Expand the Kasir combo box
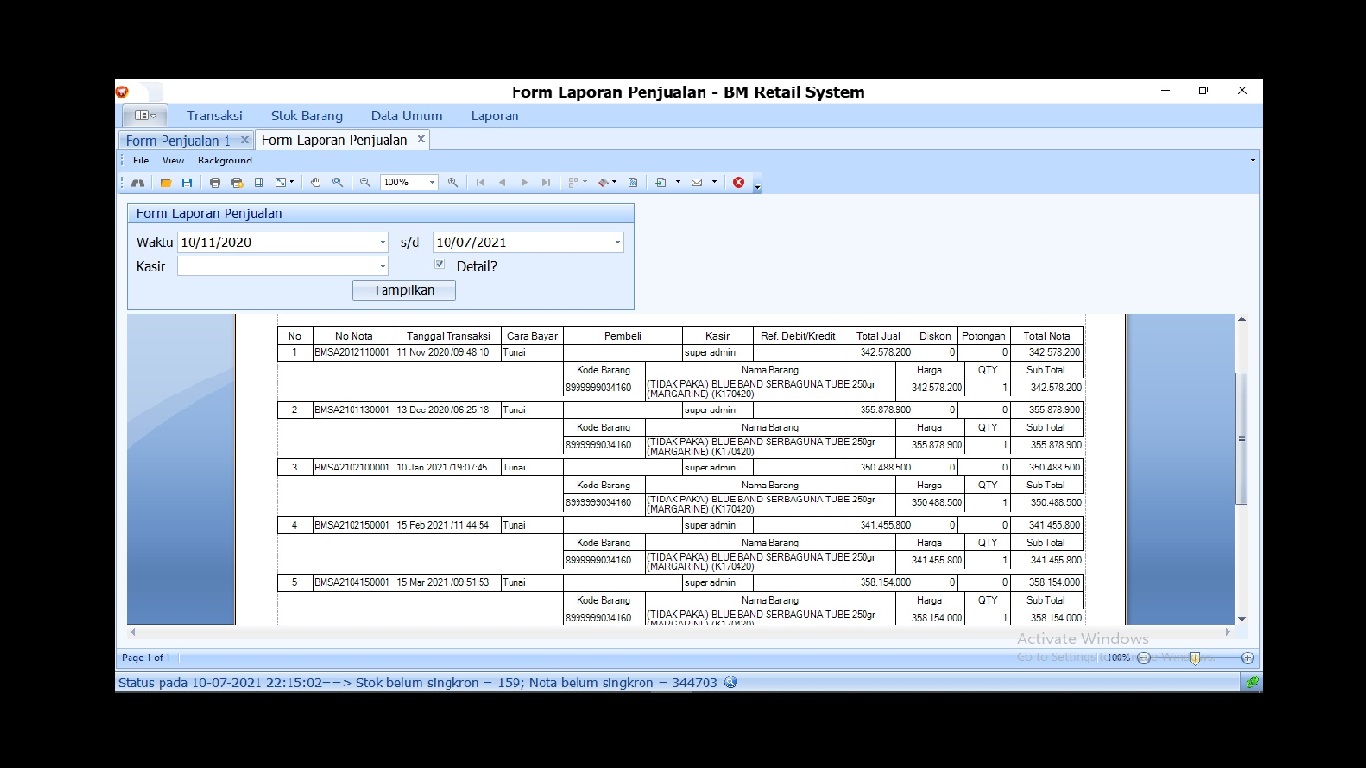 click(x=382, y=266)
